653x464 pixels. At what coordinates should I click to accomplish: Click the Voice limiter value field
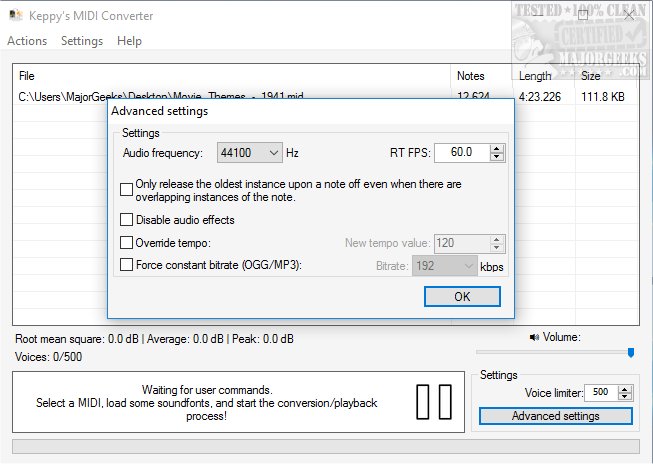coord(601,392)
